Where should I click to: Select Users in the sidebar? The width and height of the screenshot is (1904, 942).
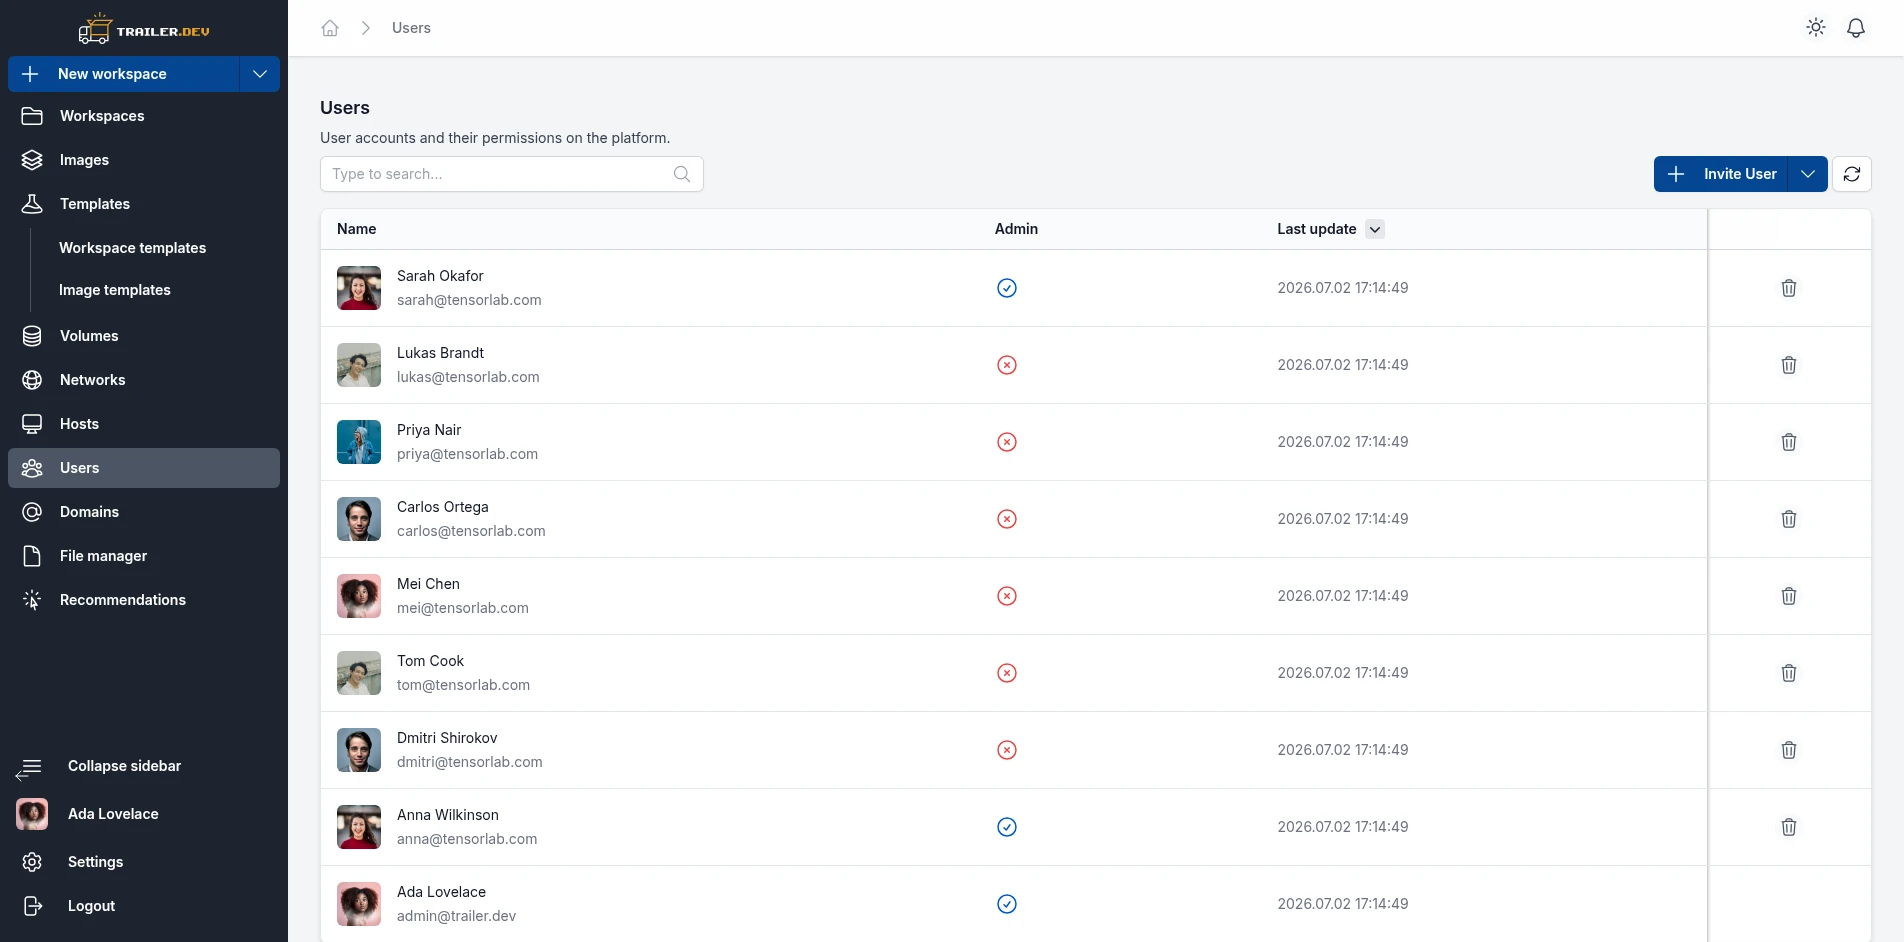[x=144, y=468]
